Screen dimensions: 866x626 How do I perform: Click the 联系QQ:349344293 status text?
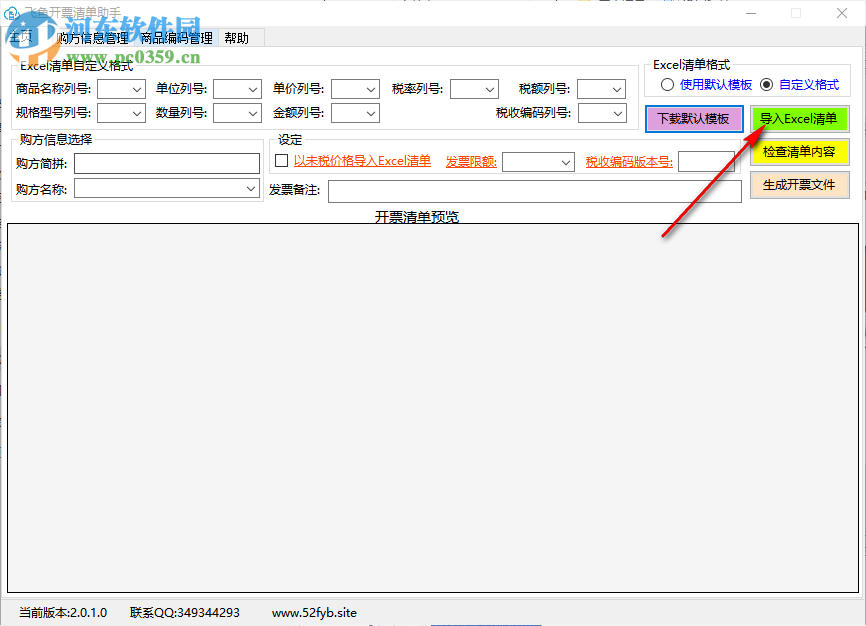click(x=185, y=613)
